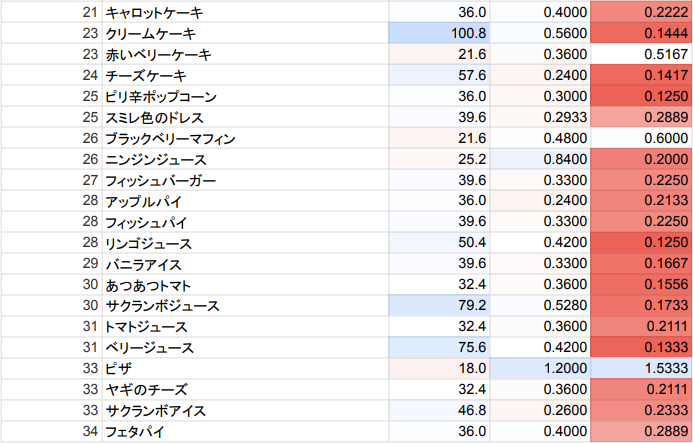Viewport: 693px width, 443px height.
Task: Select the cell with value 1.5333
Action: tap(641, 368)
